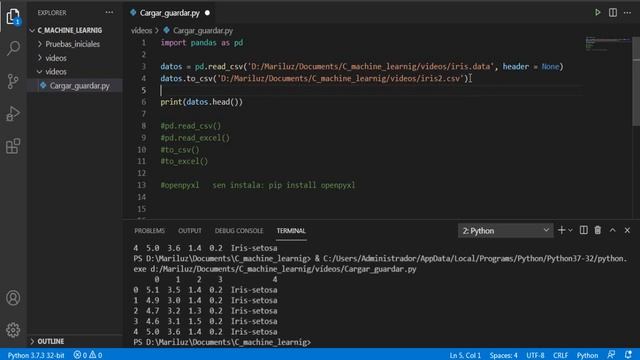Open notifications bell in status bar
This screenshot has height=360, width=640.
coord(628,355)
